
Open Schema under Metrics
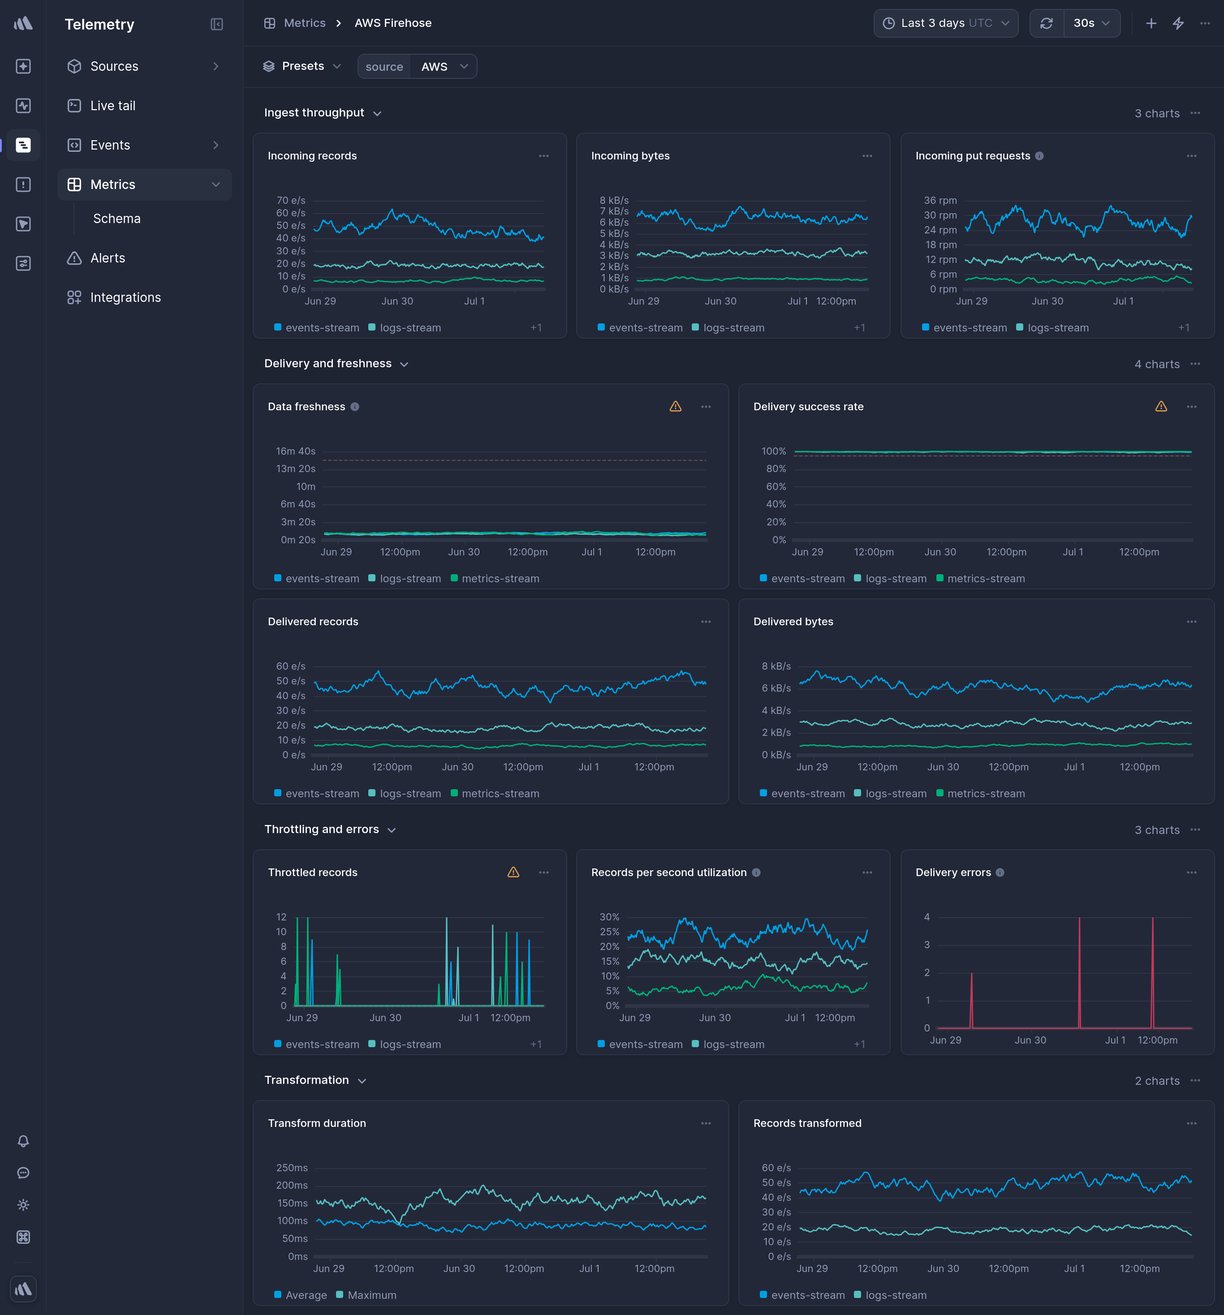117,218
